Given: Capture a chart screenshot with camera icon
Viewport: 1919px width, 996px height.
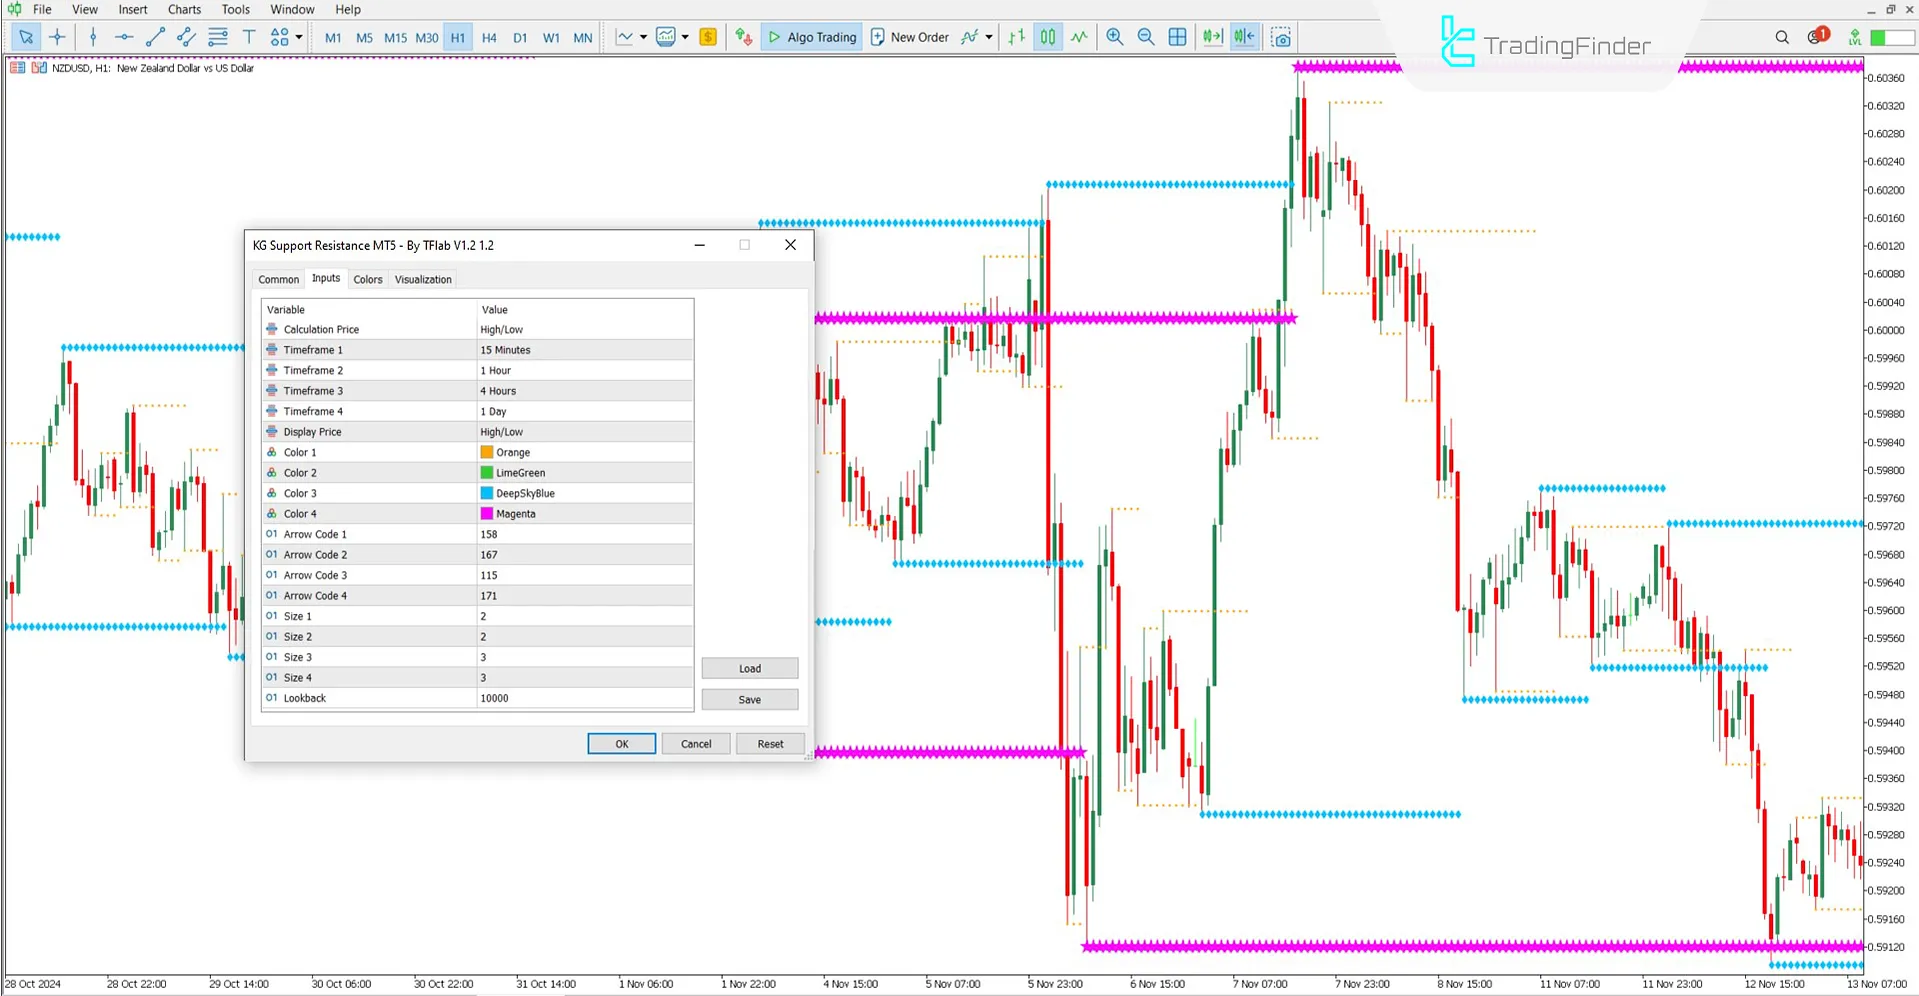Looking at the screenshot, I should (1281, 37).
